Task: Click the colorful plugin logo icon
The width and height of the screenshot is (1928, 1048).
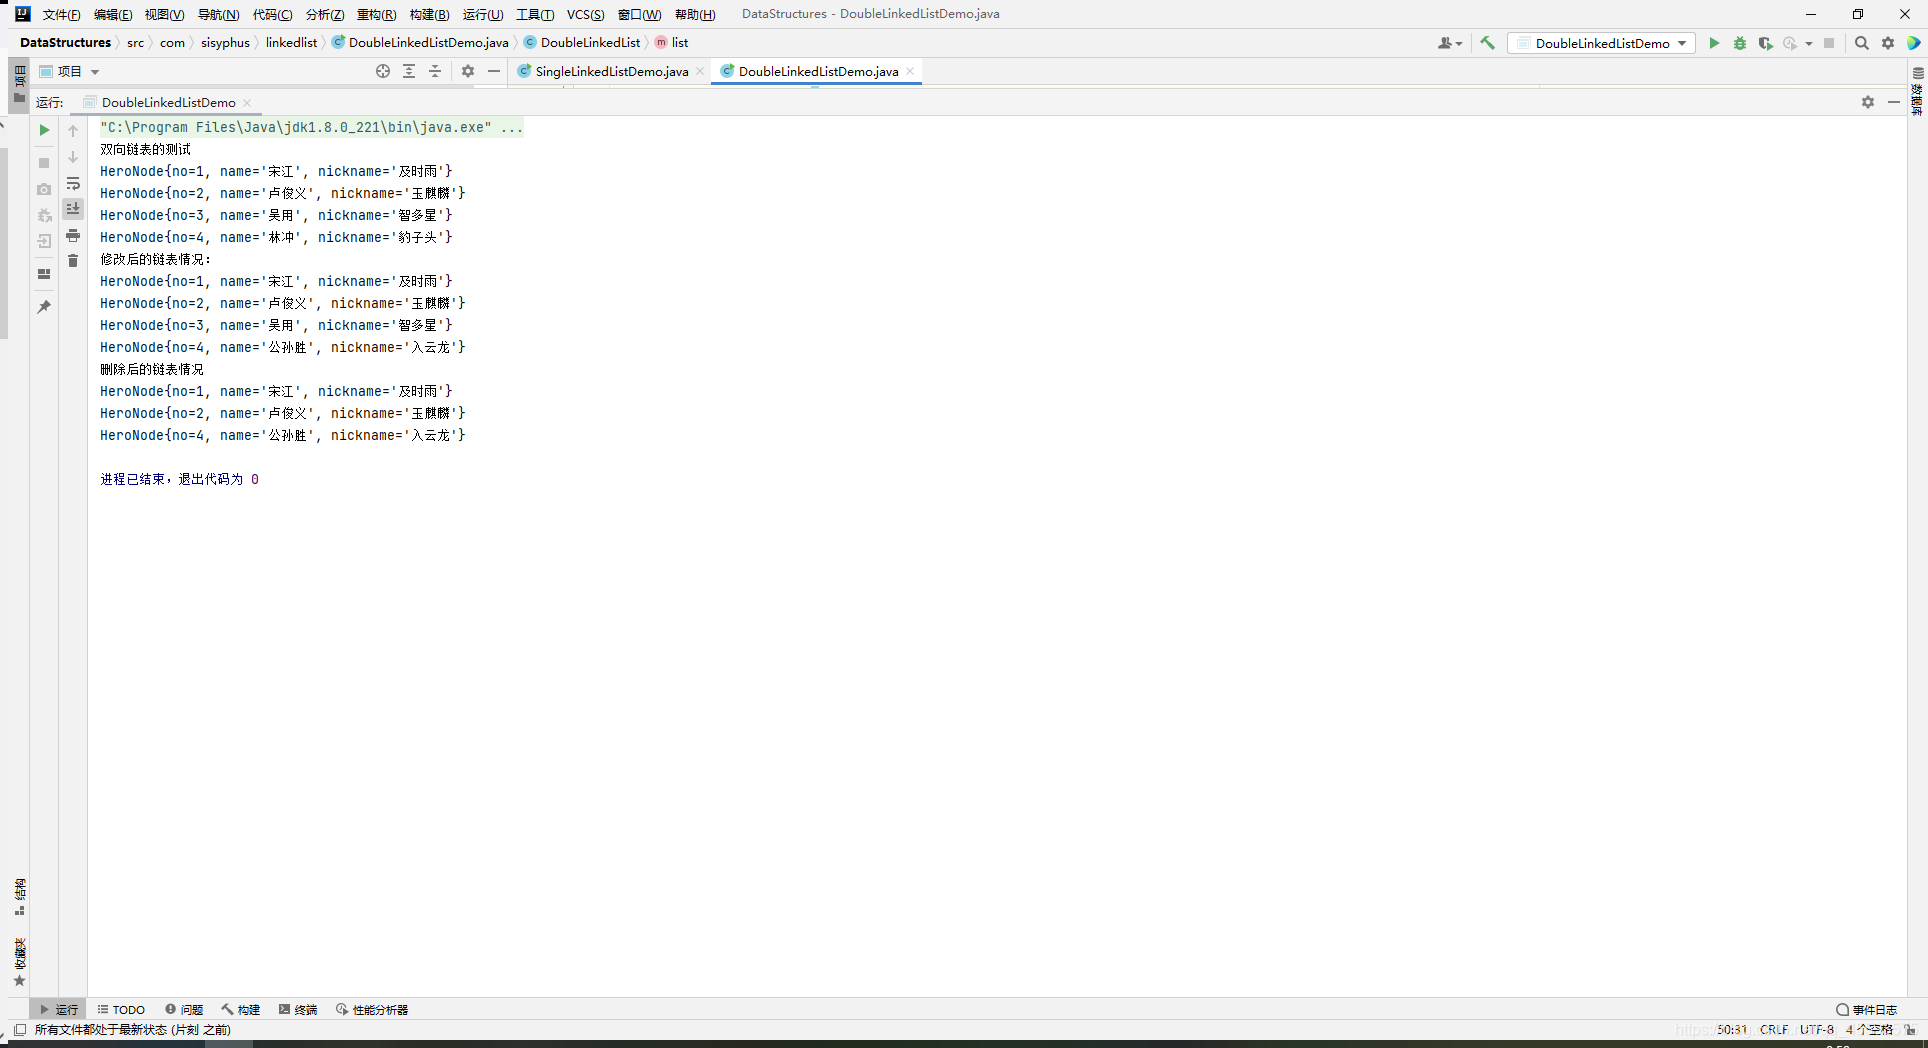Action: click(x=1913, y=43)
